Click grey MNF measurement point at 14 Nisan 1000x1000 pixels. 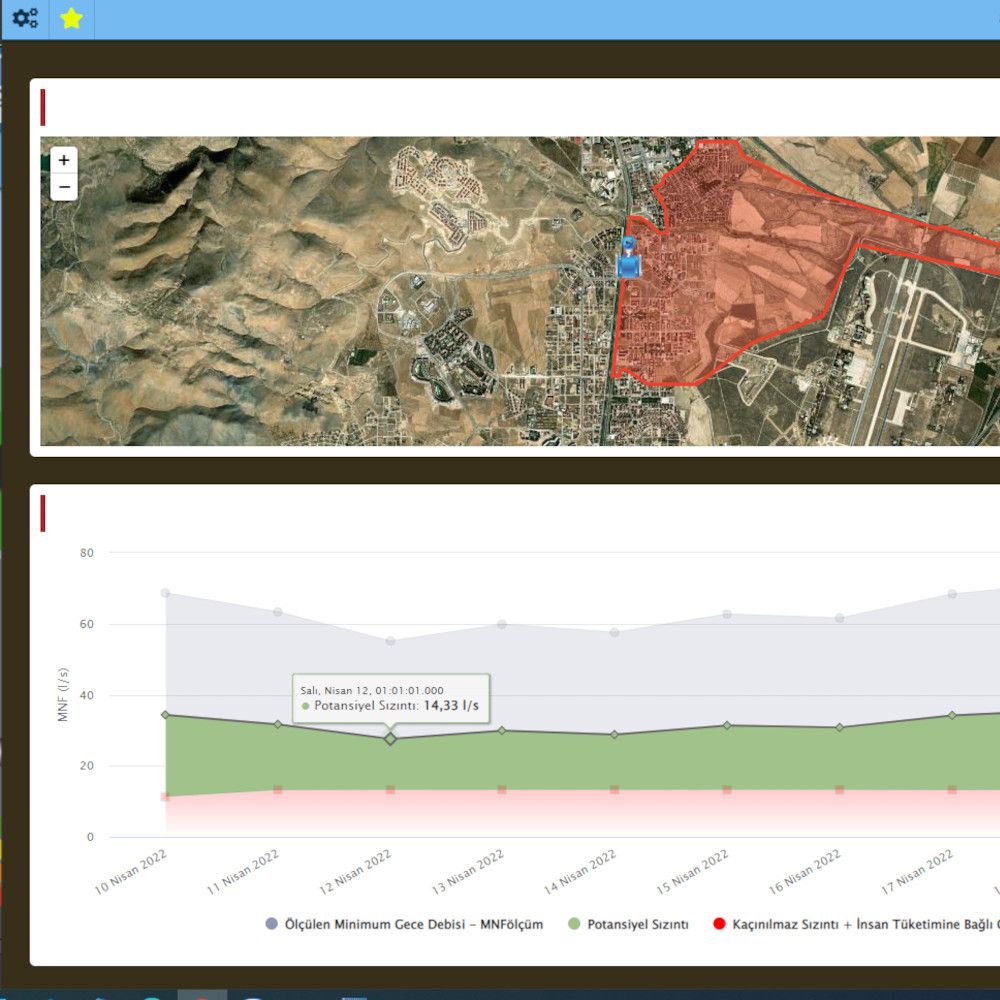point(614,633)
